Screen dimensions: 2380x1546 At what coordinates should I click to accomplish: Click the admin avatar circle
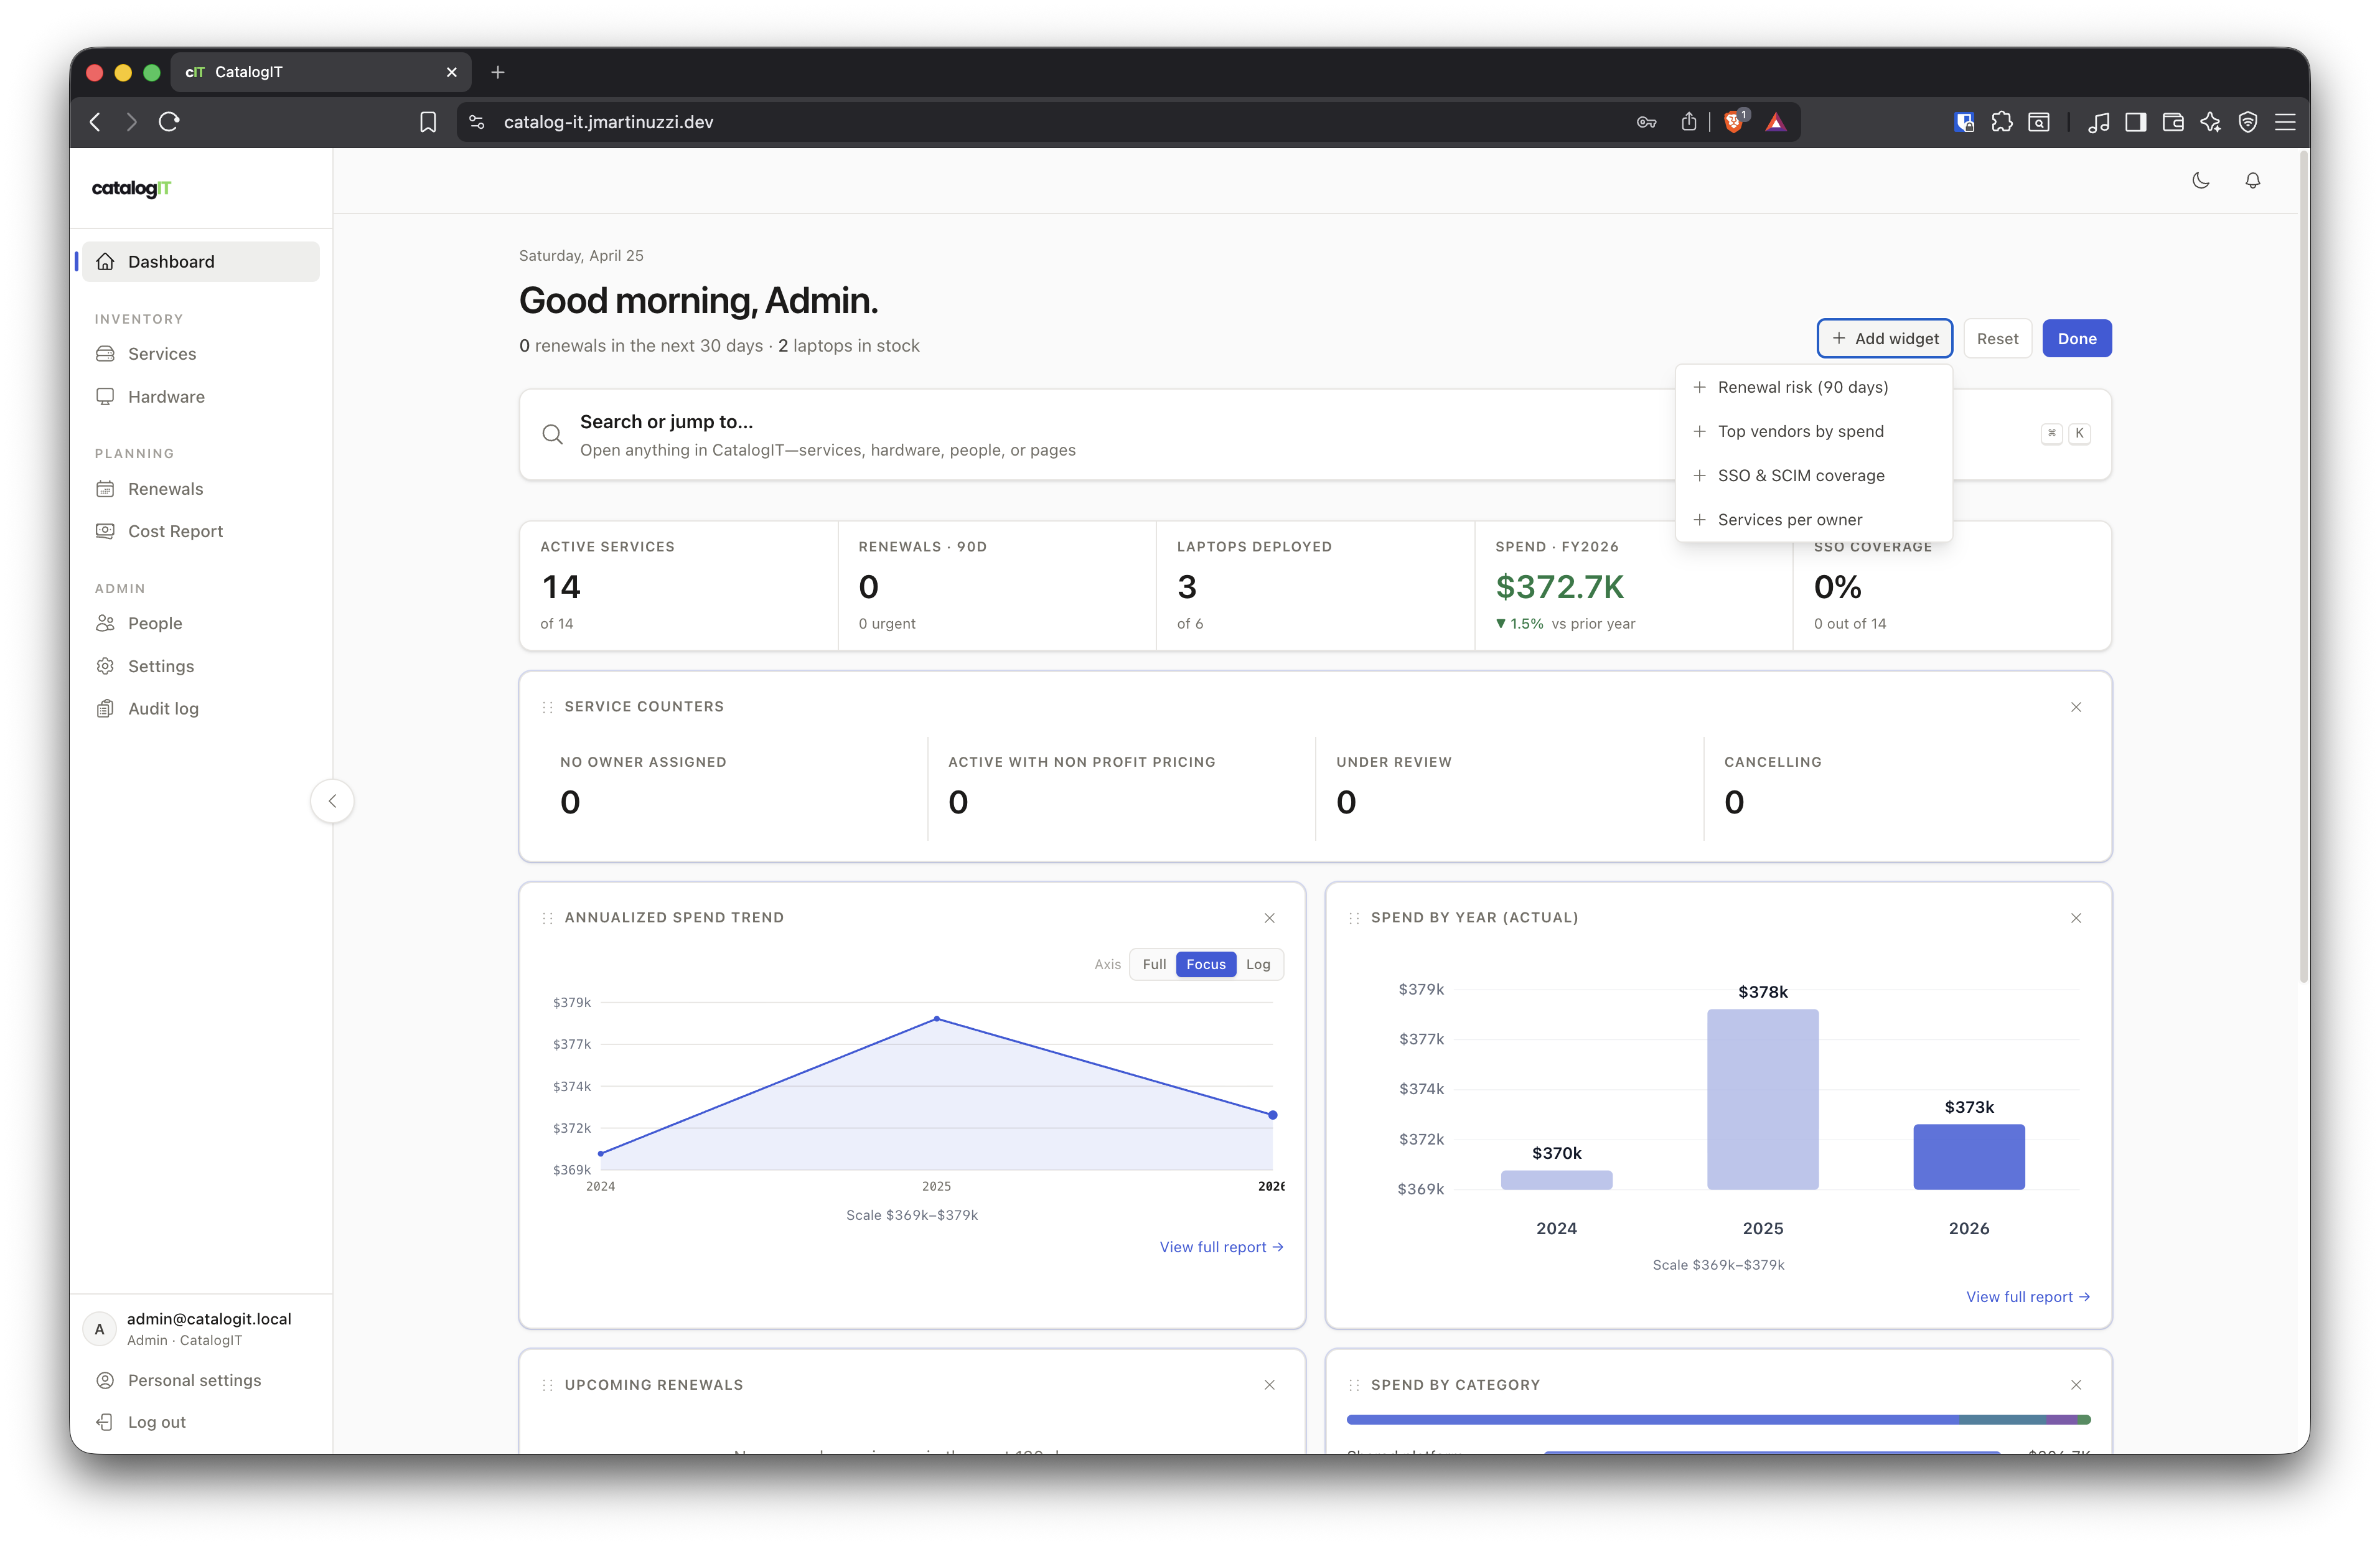tap(99, 1329)
